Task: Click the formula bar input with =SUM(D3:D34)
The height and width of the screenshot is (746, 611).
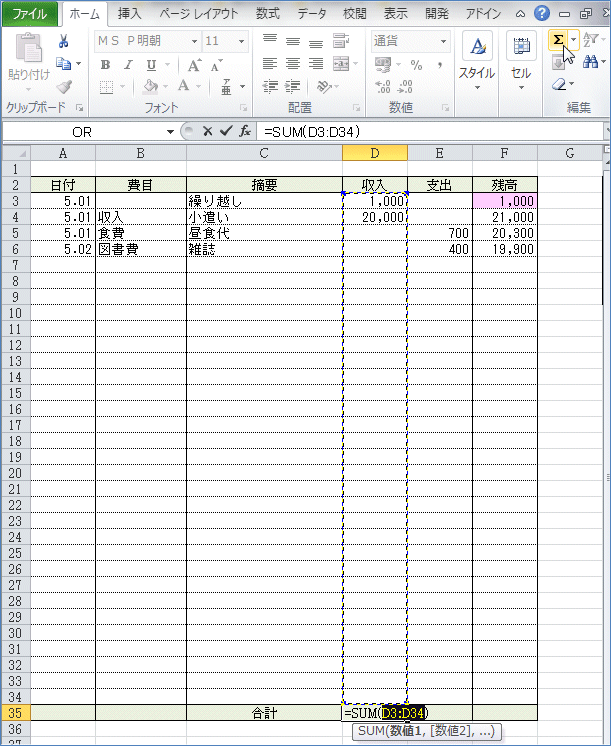Action: (x=431, y=132)
